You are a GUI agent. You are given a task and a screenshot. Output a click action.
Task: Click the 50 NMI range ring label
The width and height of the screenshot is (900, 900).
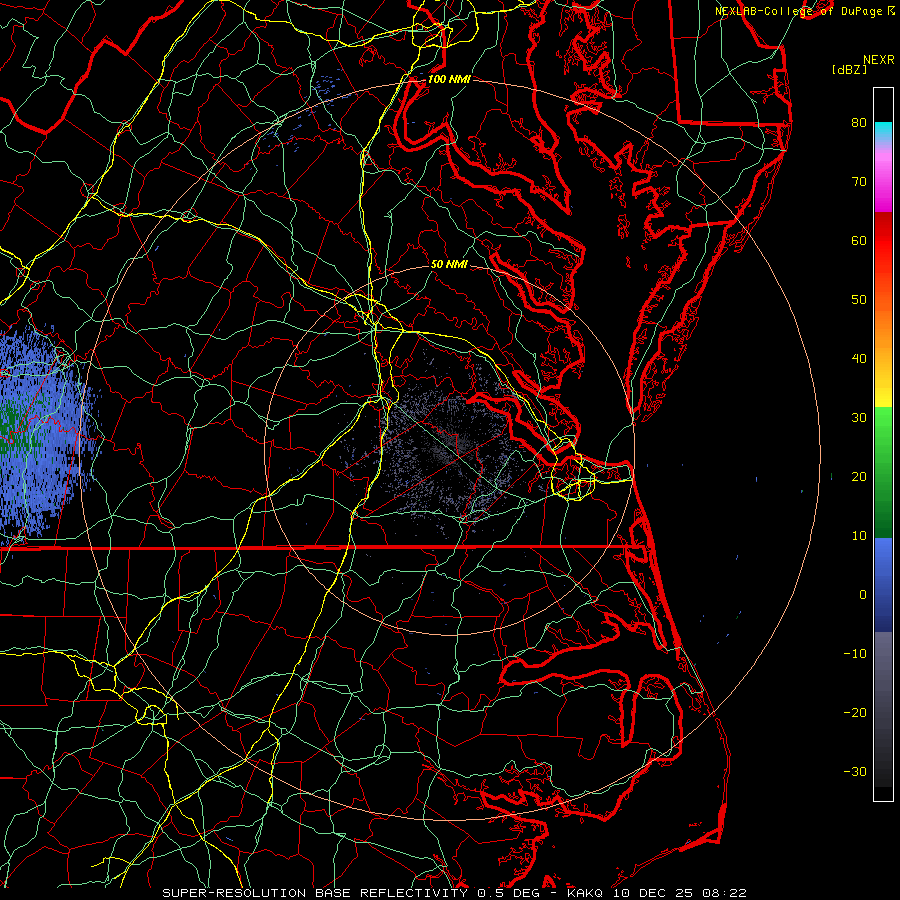tap(449, 265)
